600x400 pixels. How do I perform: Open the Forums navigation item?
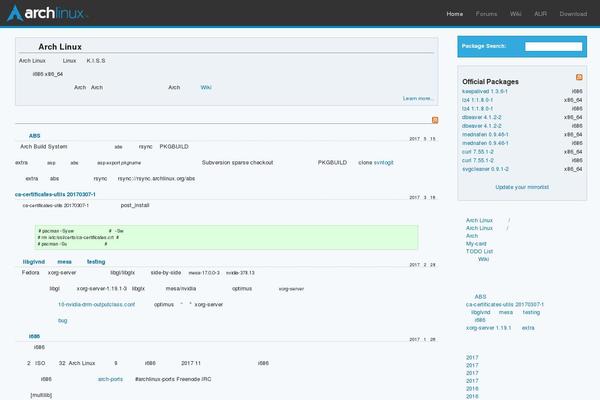tap(486, 14)
